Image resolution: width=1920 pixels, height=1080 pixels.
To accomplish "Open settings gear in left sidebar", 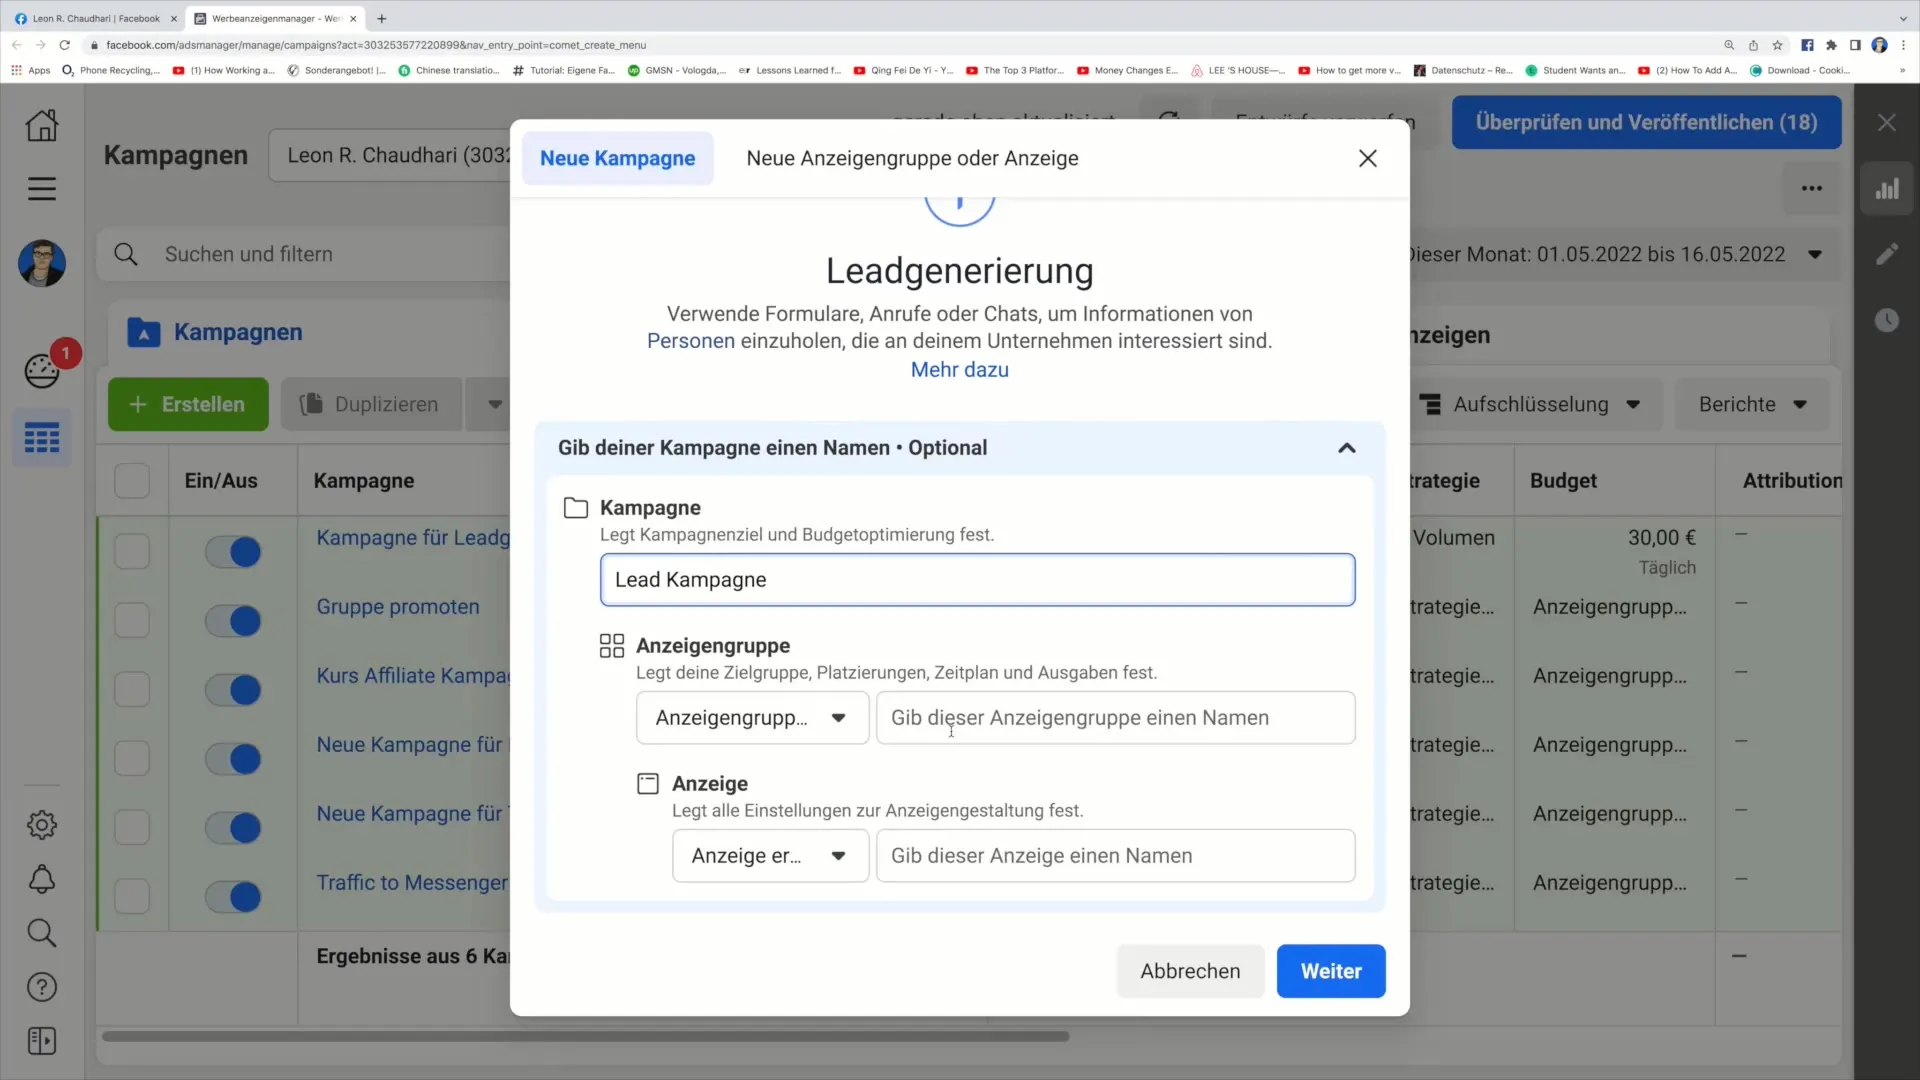I will coord(42,825).
